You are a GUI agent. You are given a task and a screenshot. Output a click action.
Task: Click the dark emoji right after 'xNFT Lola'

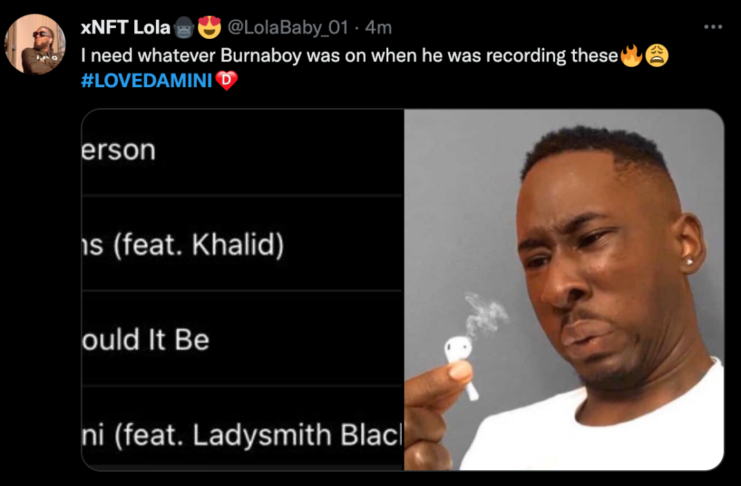pos(185,27)
